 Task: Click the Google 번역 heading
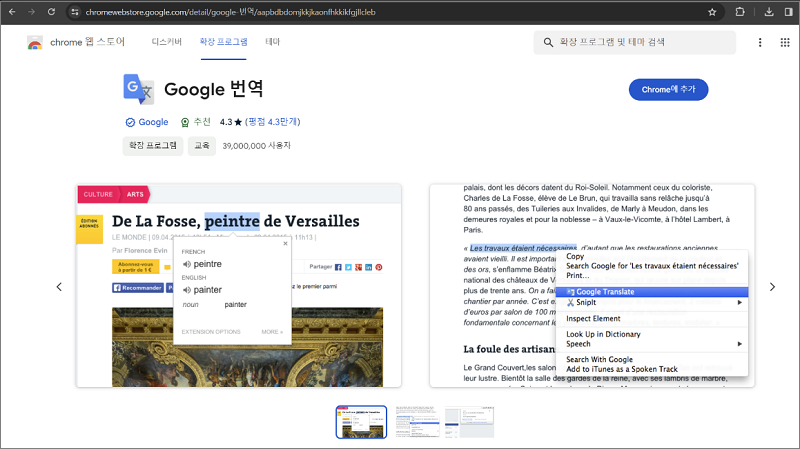click(x=213, y=89)
